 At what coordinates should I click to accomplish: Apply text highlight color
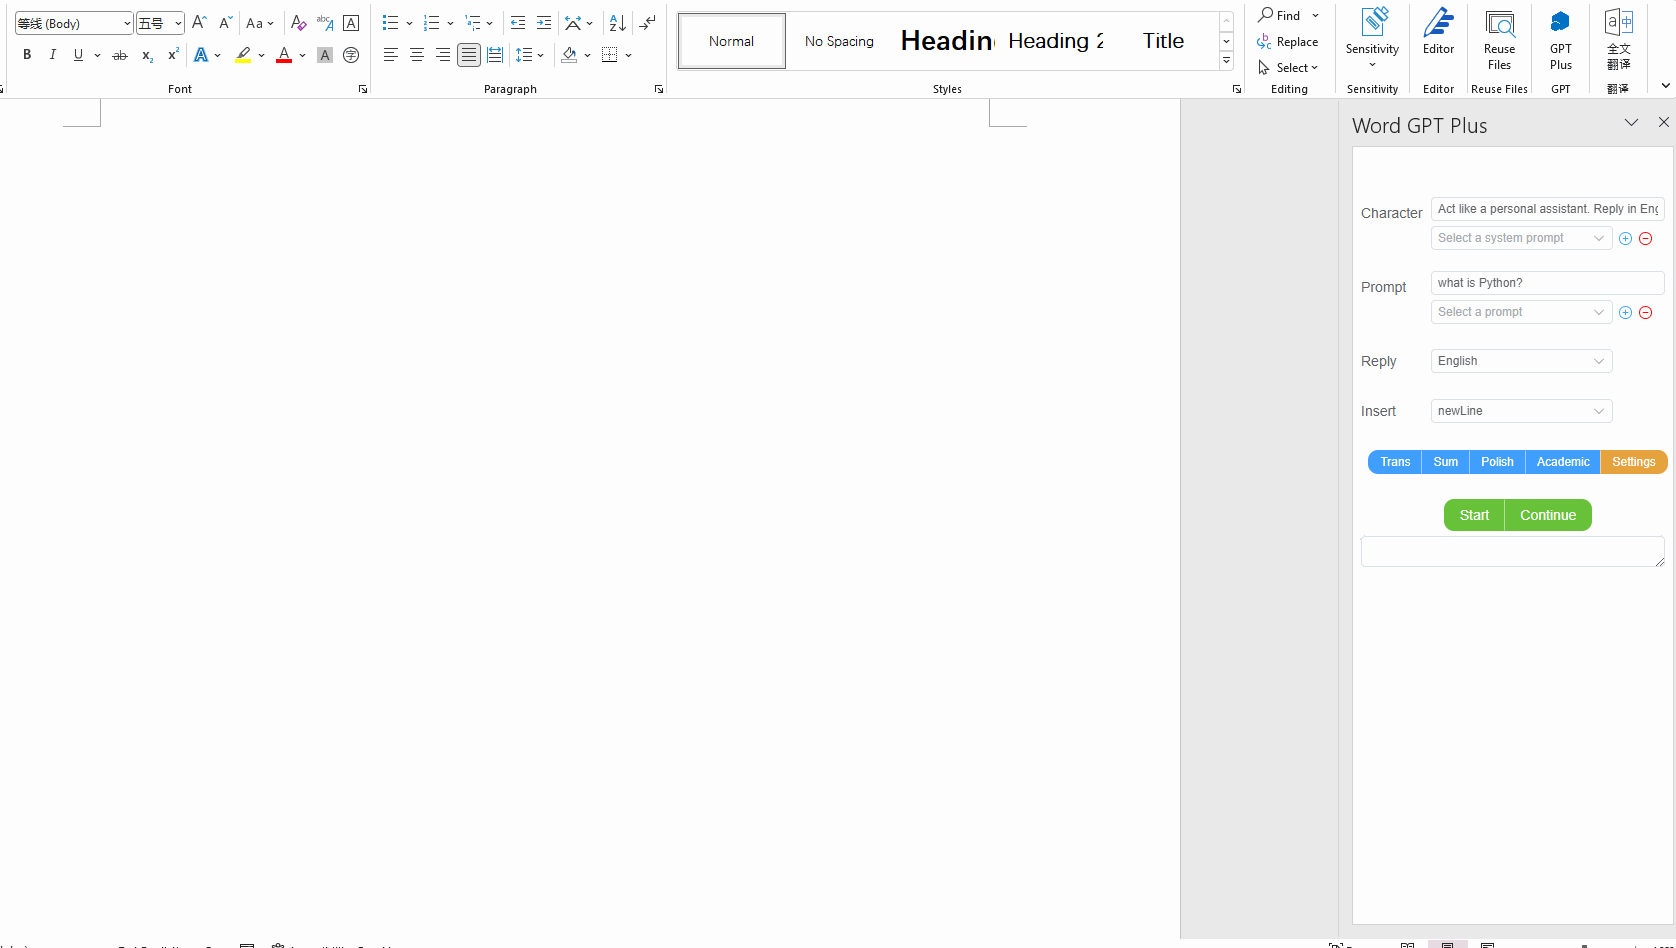click(x=242, y=55)
